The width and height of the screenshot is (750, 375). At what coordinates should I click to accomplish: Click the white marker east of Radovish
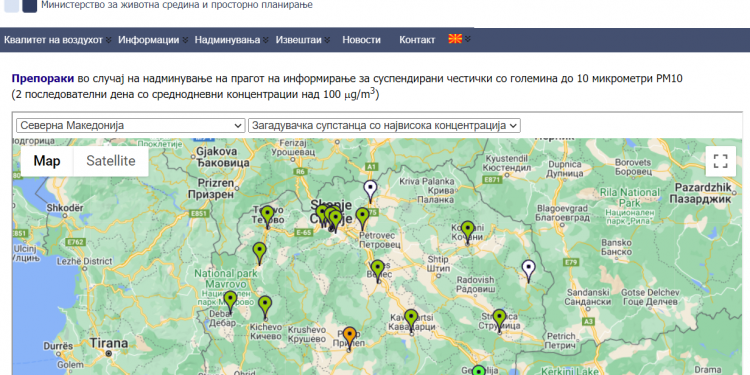point(528,271)
